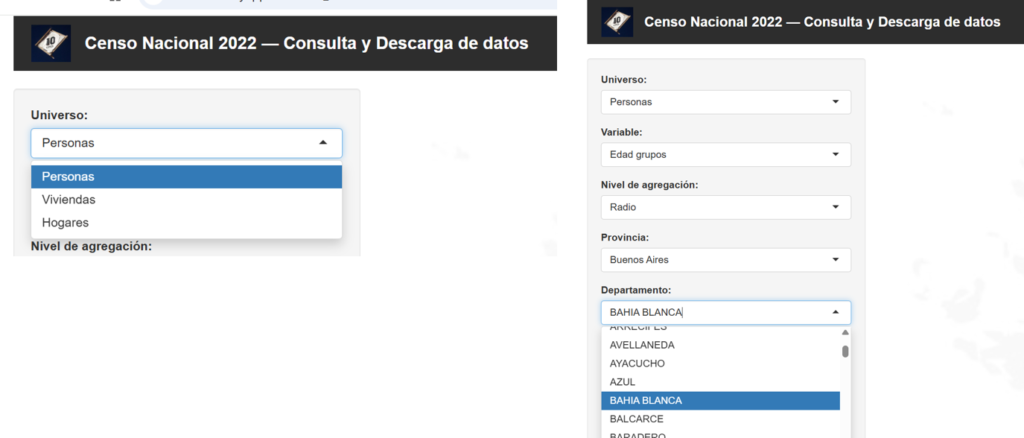Open the Variable dropdown showing Edad grupos
1024x438 pixels.
725,155
